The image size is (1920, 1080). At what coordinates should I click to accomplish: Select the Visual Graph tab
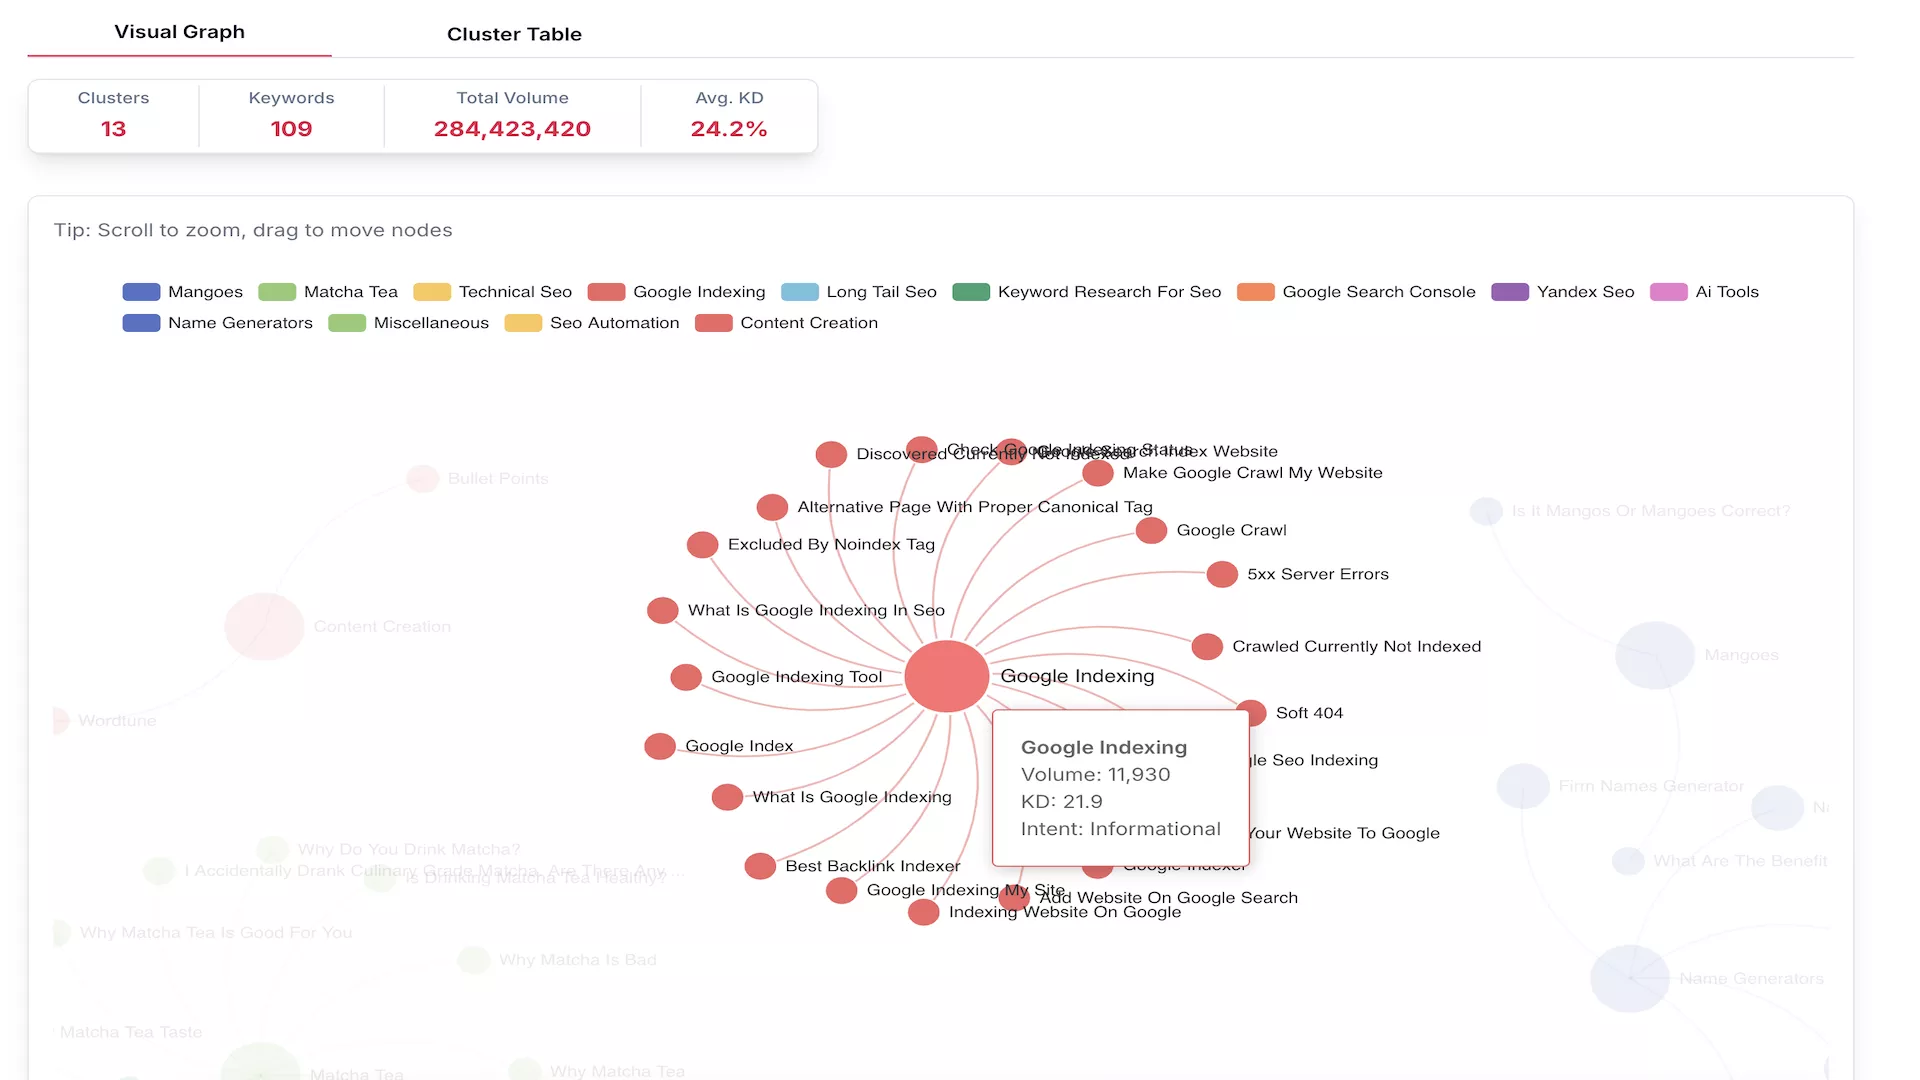point(179,32)
